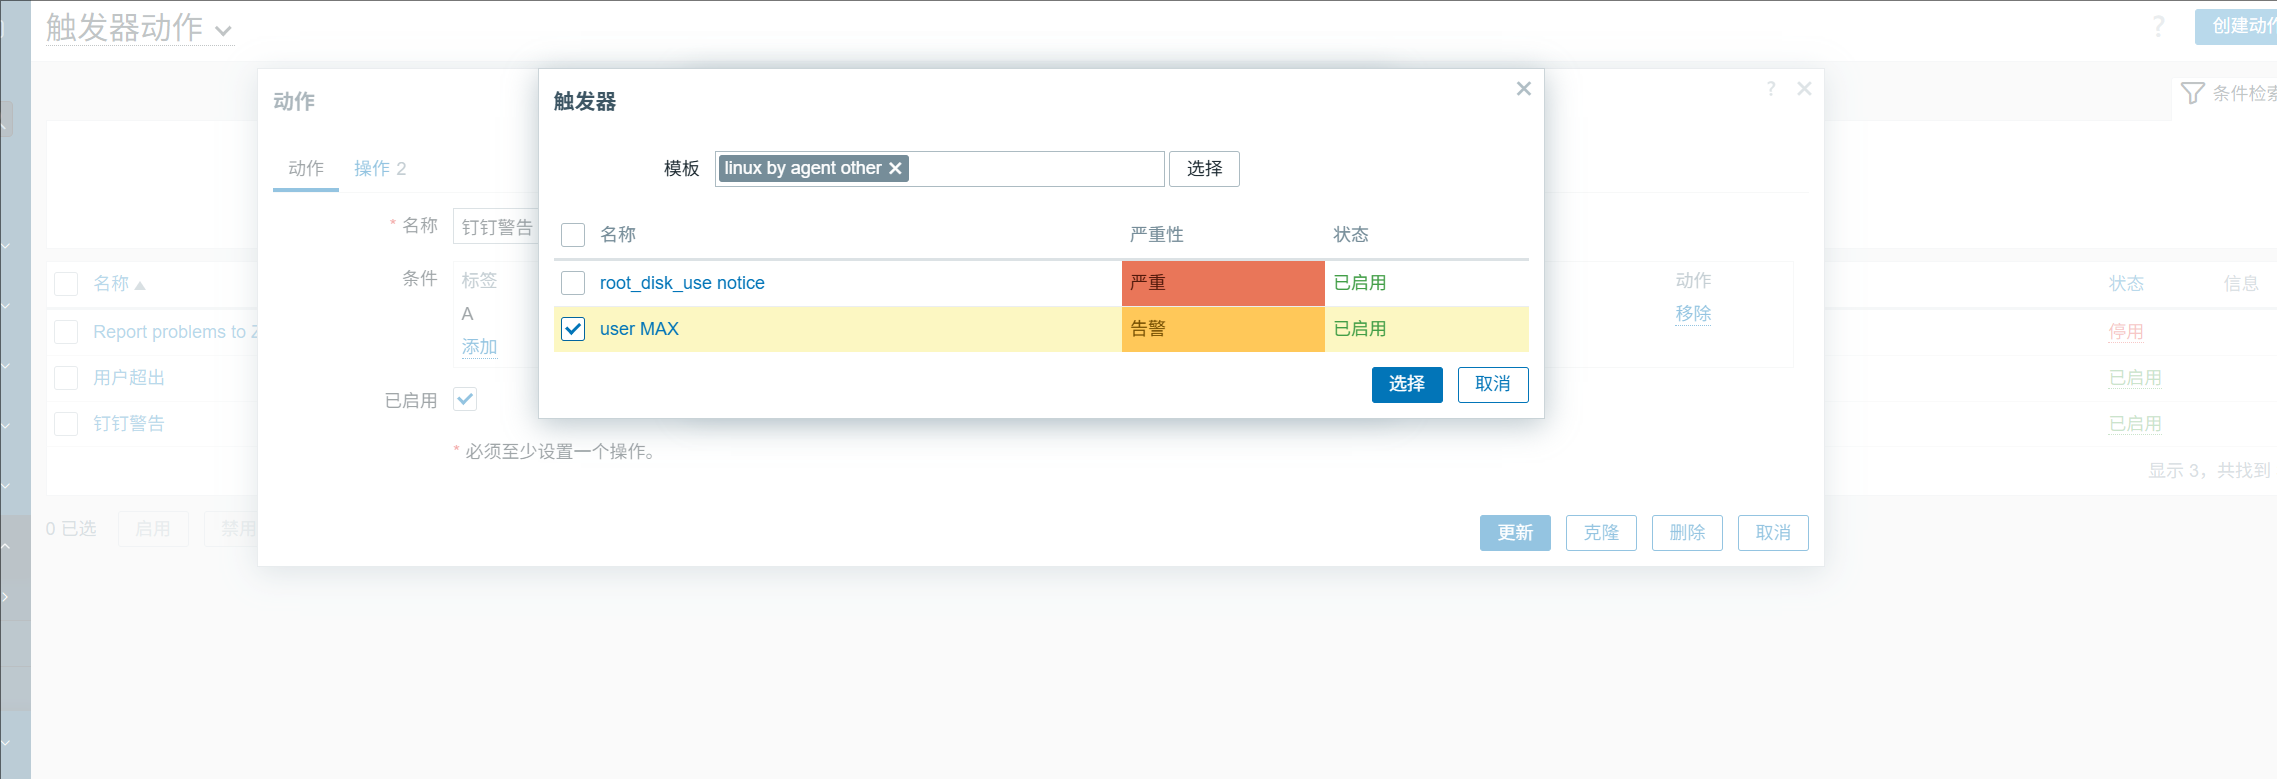The width and height of the screenshot is (2277, 779).
Task: Close the 动作 dialog with X
Action: 1804,89
